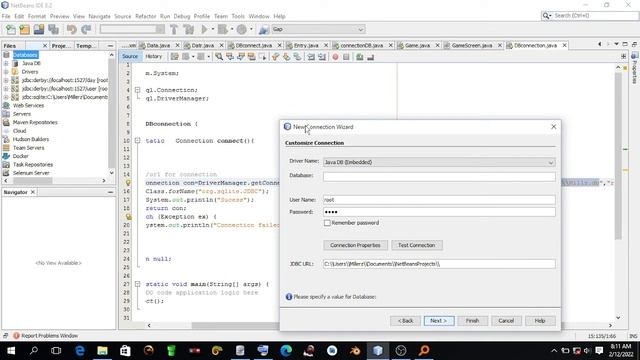The image size is (640, 360).
Task: Click the Stop Macro Recording icon
Action: [346, 57]
